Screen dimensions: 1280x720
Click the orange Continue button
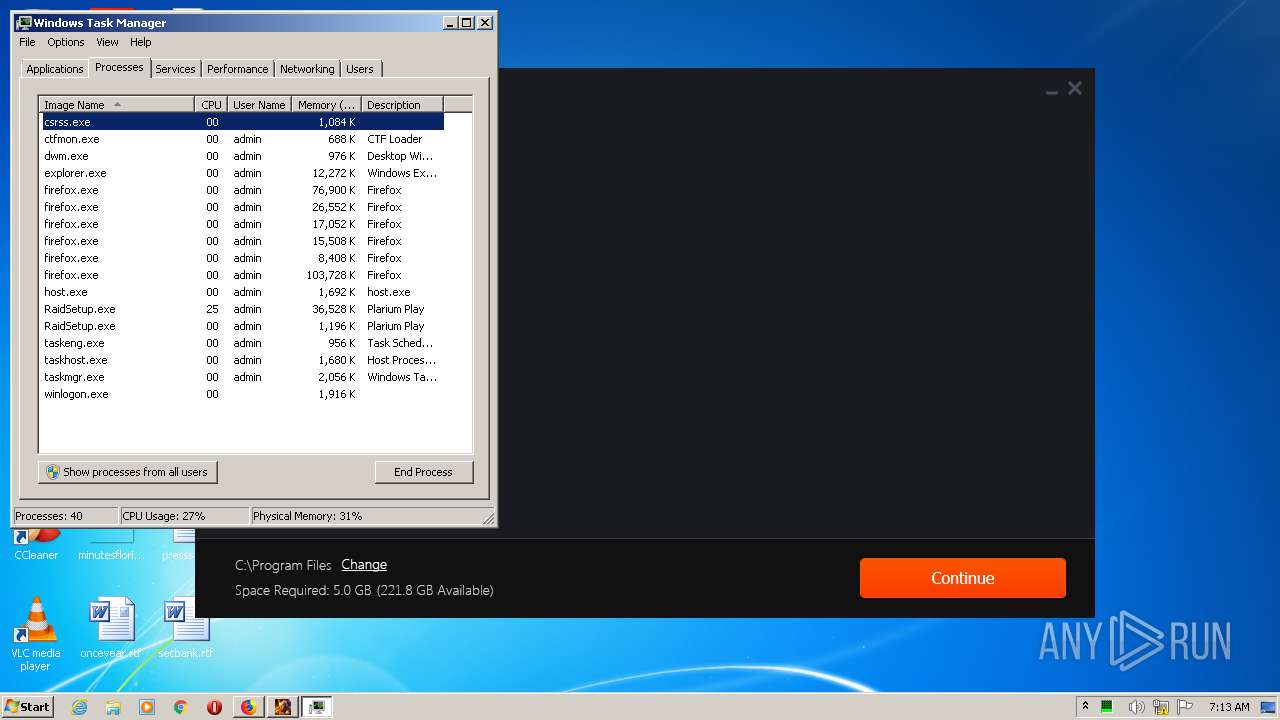[x=963, y=578]
